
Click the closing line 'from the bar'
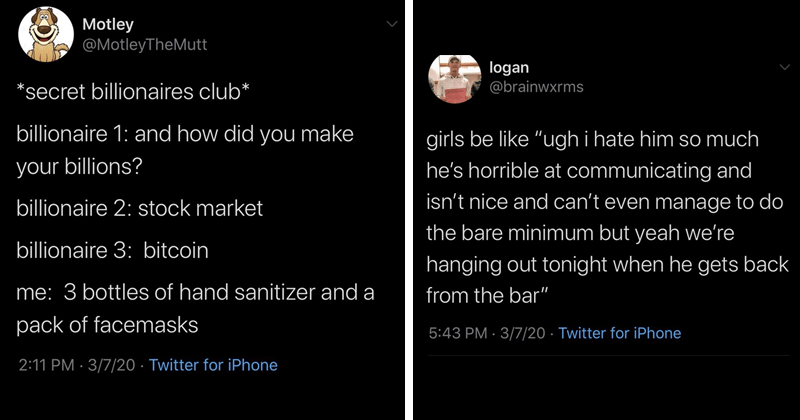(487, 296)
